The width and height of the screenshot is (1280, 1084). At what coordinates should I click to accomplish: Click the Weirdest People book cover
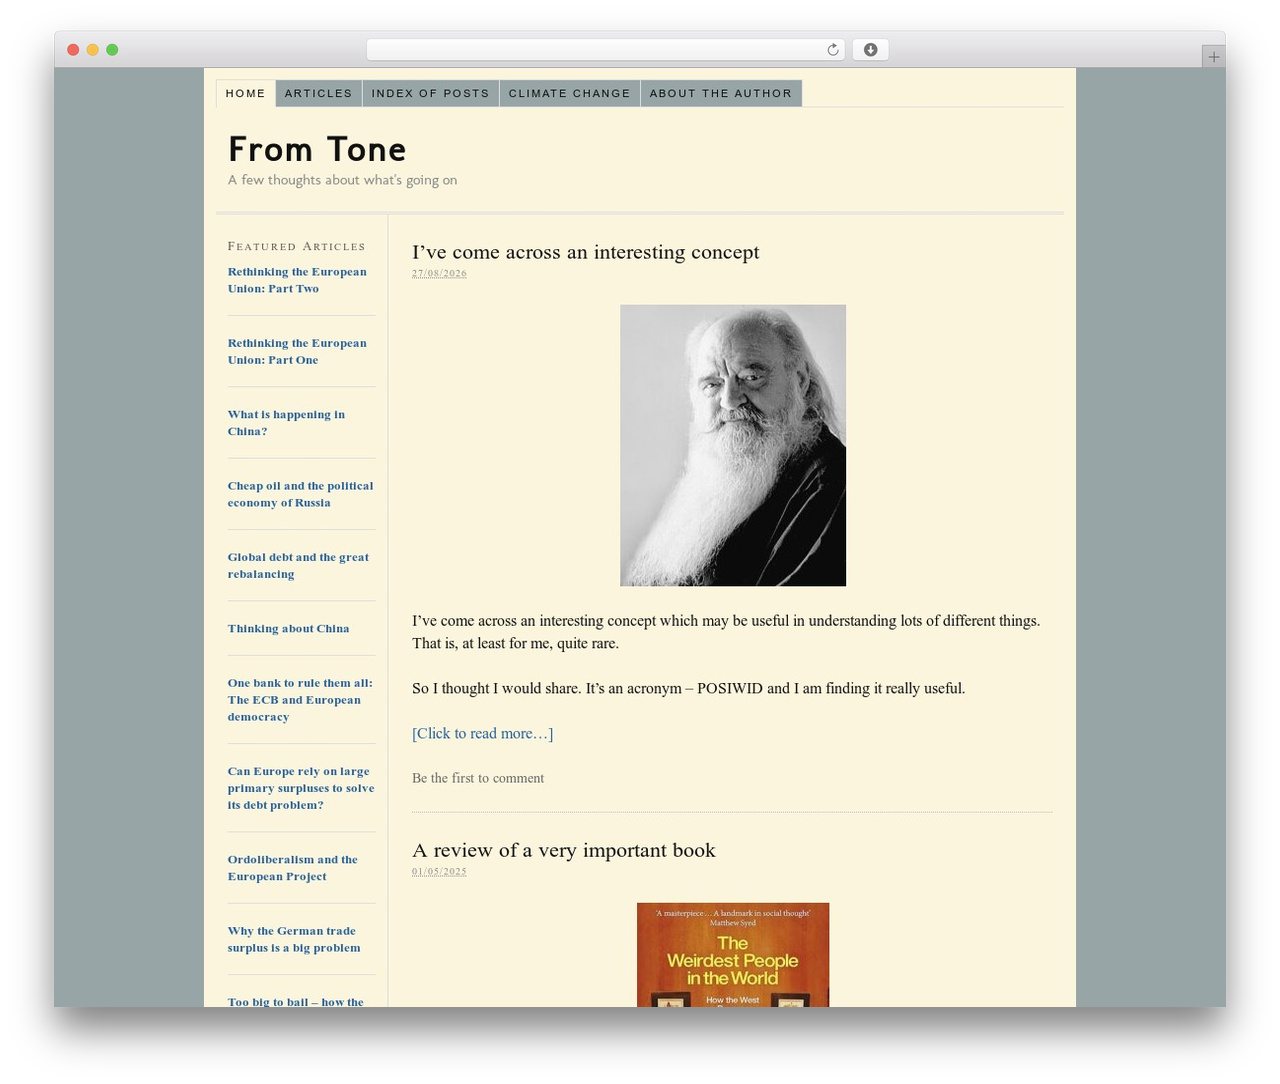(x=733, y=955)
